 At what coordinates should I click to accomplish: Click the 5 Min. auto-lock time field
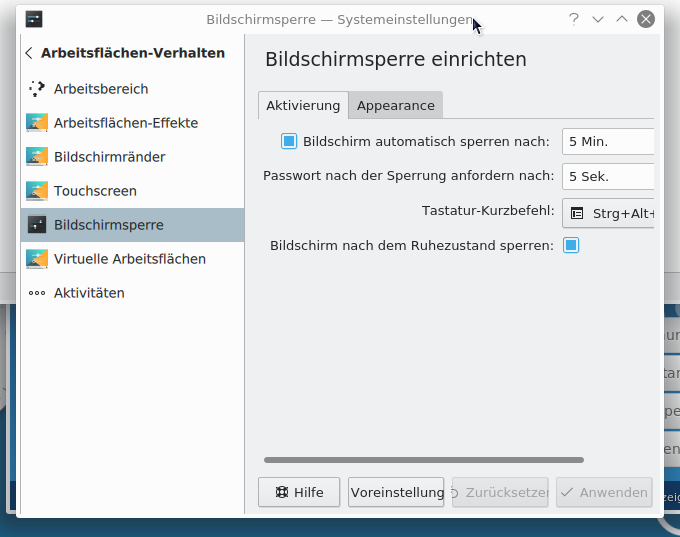(x=608, y=142)
